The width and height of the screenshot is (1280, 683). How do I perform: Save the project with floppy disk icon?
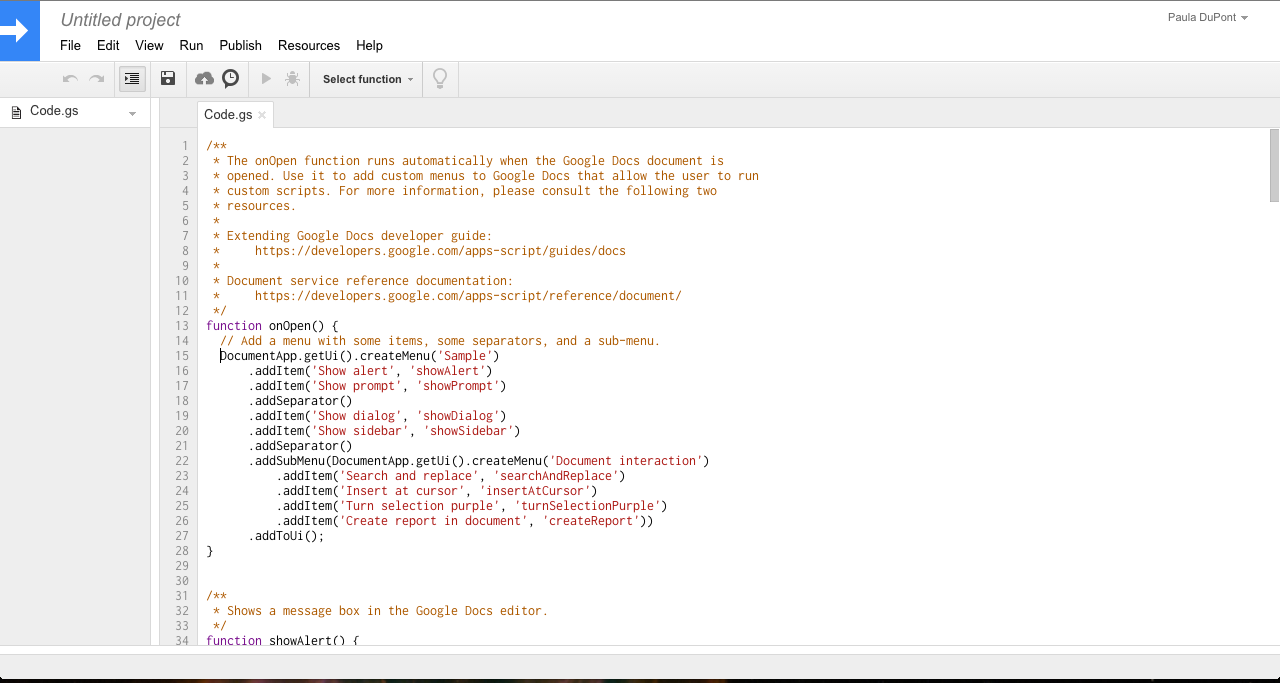click(x=168, y=79)
